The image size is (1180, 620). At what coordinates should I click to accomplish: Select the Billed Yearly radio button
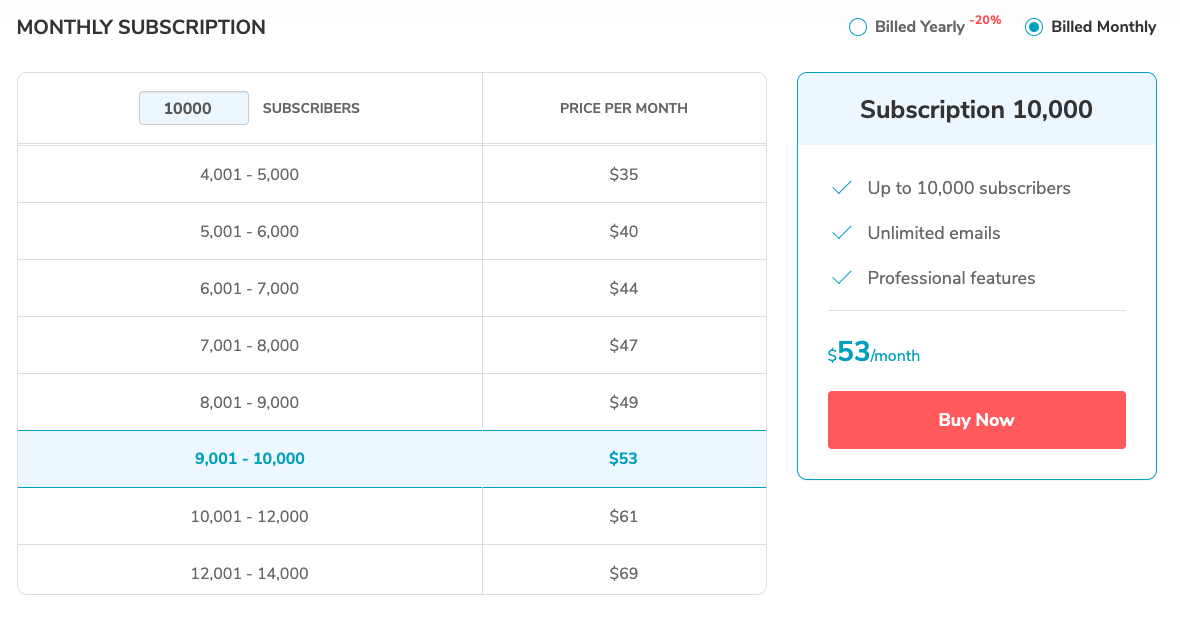[857, 28]
